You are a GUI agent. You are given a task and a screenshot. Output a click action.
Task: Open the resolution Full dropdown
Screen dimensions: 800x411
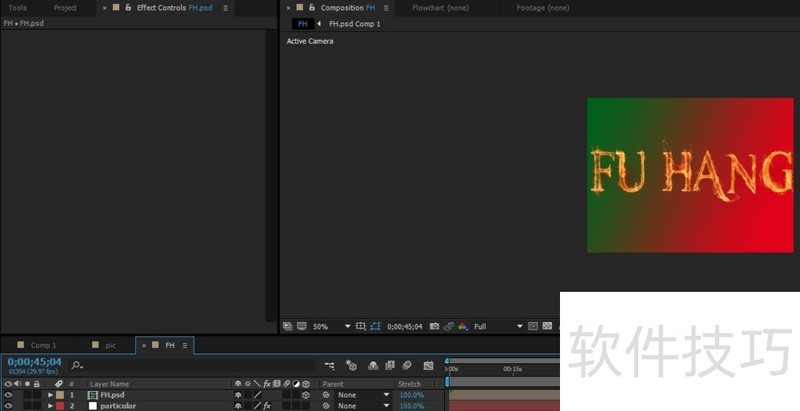point(519,326)
